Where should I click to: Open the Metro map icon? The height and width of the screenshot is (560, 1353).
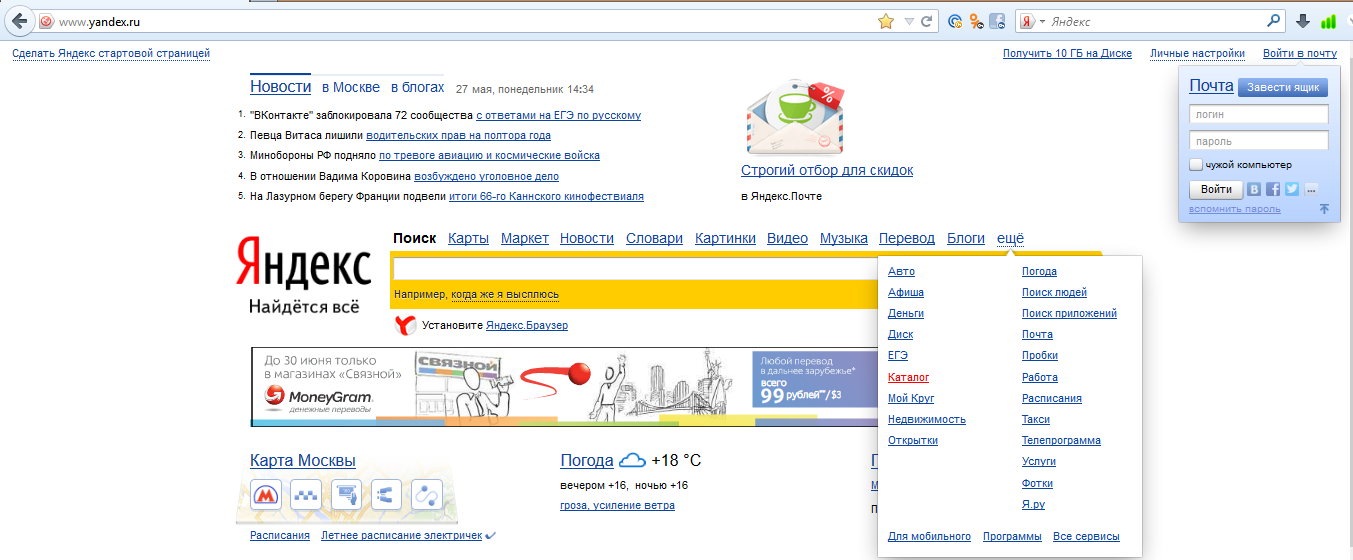point(266,494)
